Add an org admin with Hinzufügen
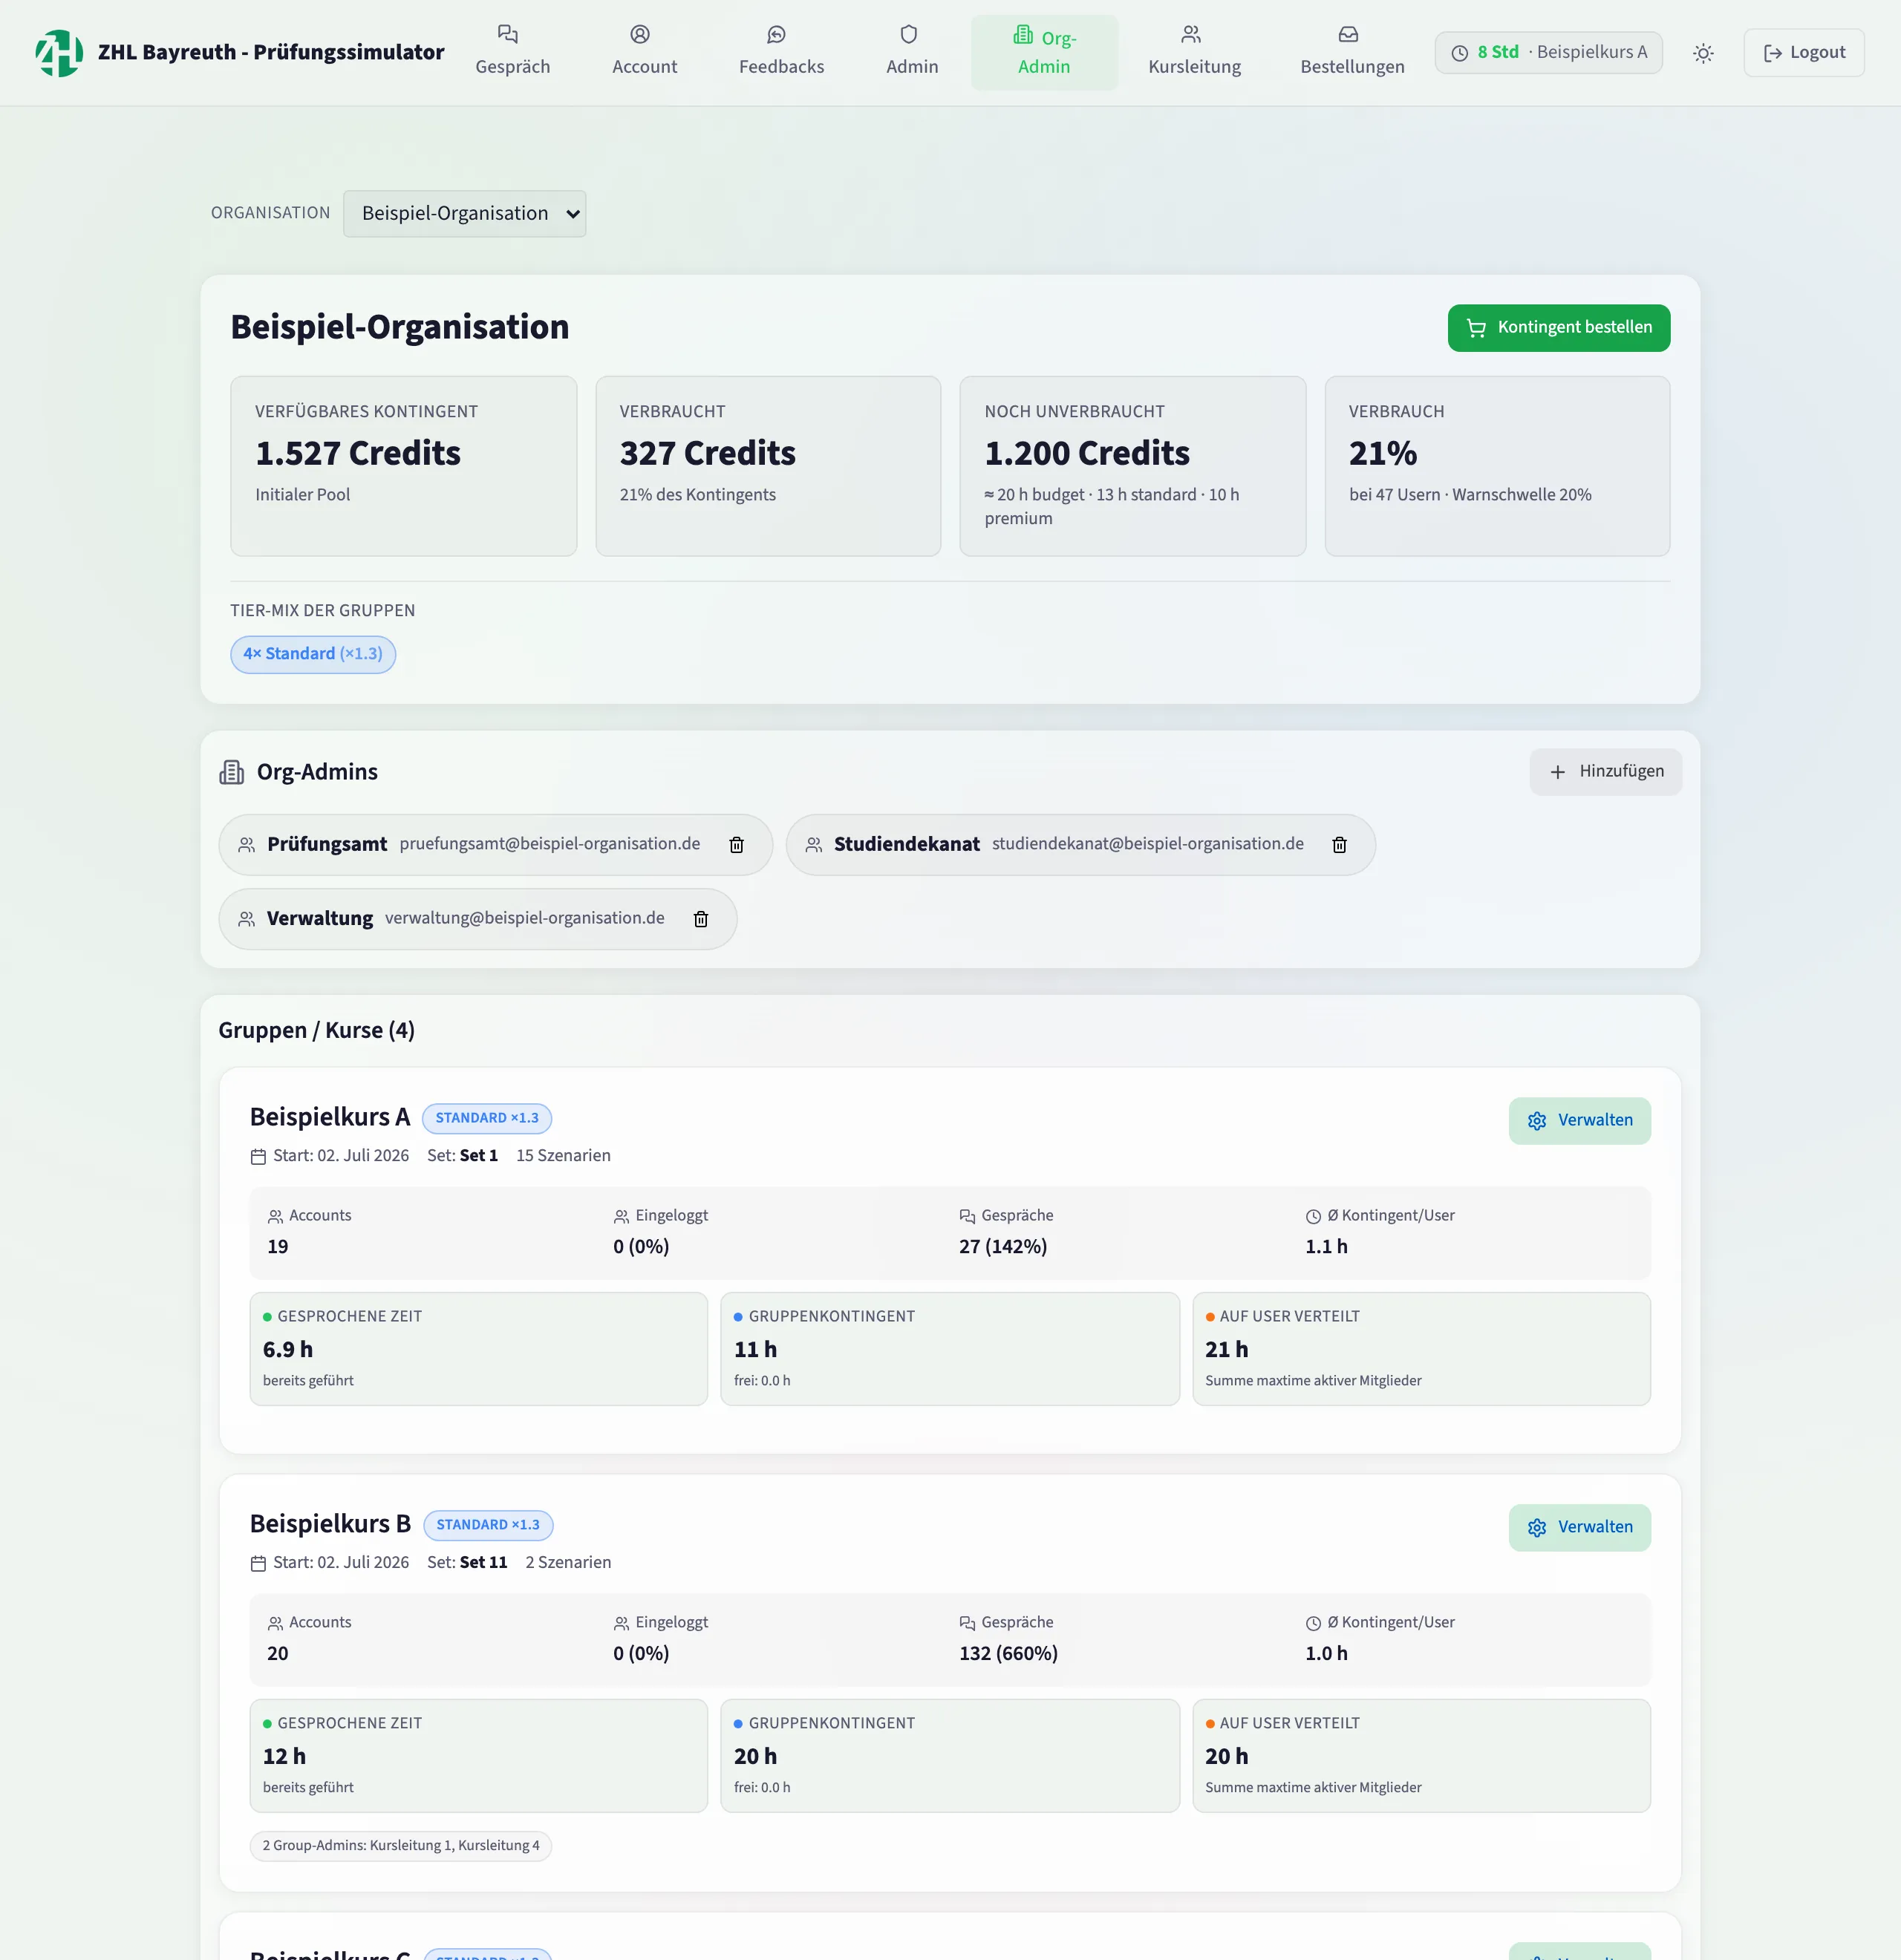1901x1960 pixels. click(1606, 772)
